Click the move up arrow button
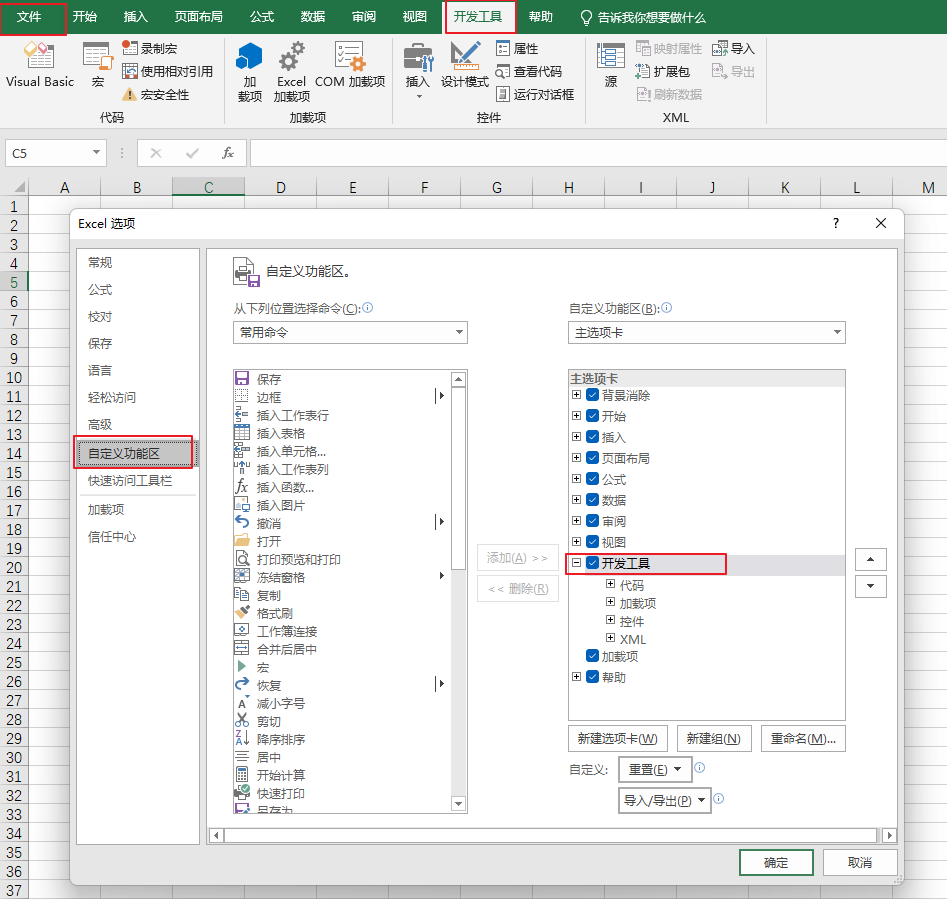The image size is (947, 899). pyautogui.click(x=871, y=559)
